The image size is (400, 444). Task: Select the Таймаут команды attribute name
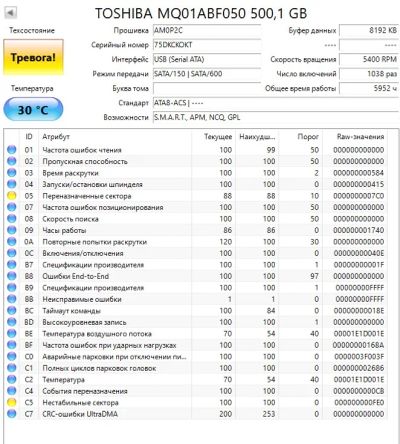coord(71,311)
